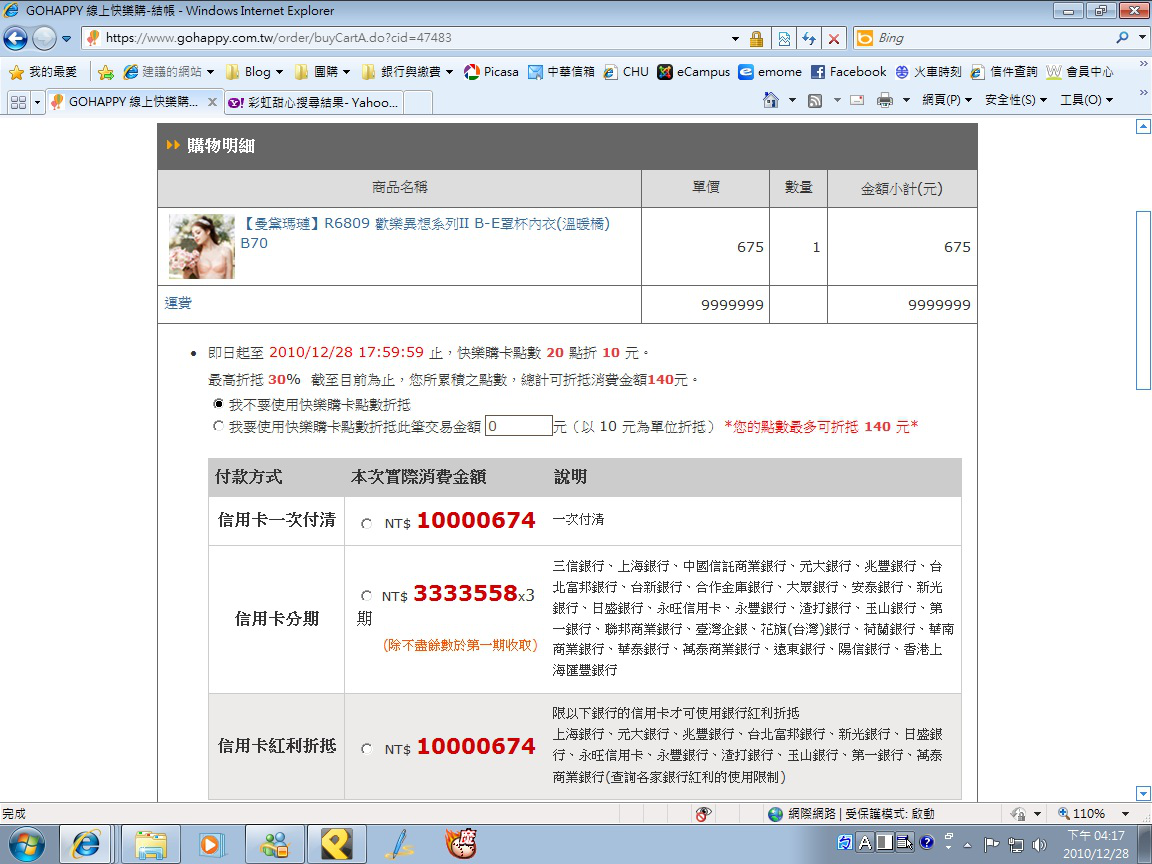Select 信用卡紅利折抵 payment radio
This screenshot has width=1152, height=864.
pos(367,749)
